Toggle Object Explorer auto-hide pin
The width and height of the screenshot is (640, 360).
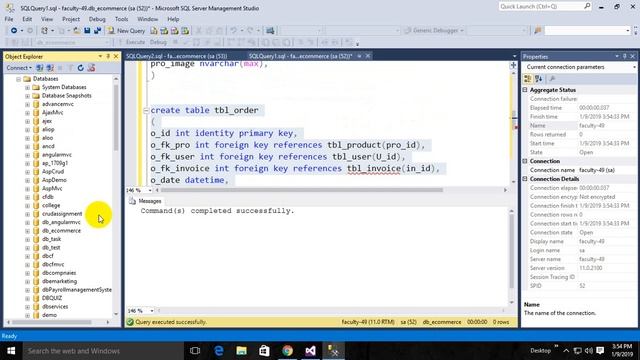pyautogui.click(x=108, y=56)
